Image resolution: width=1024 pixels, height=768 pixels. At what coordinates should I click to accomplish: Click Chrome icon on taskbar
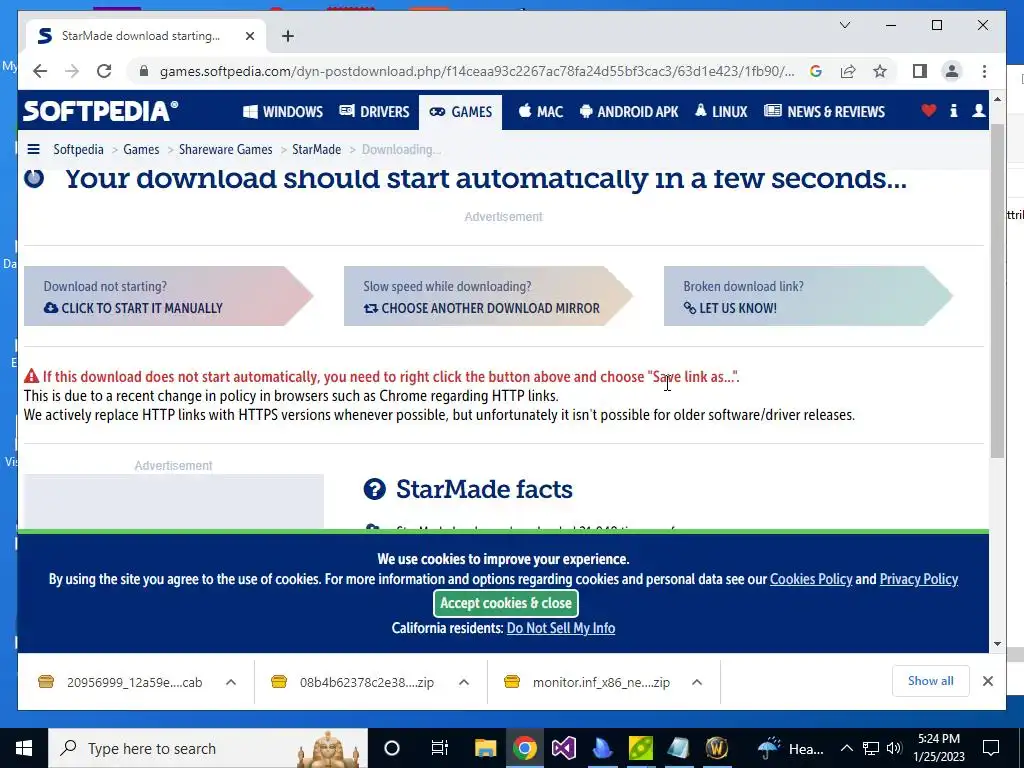point(524,748)
